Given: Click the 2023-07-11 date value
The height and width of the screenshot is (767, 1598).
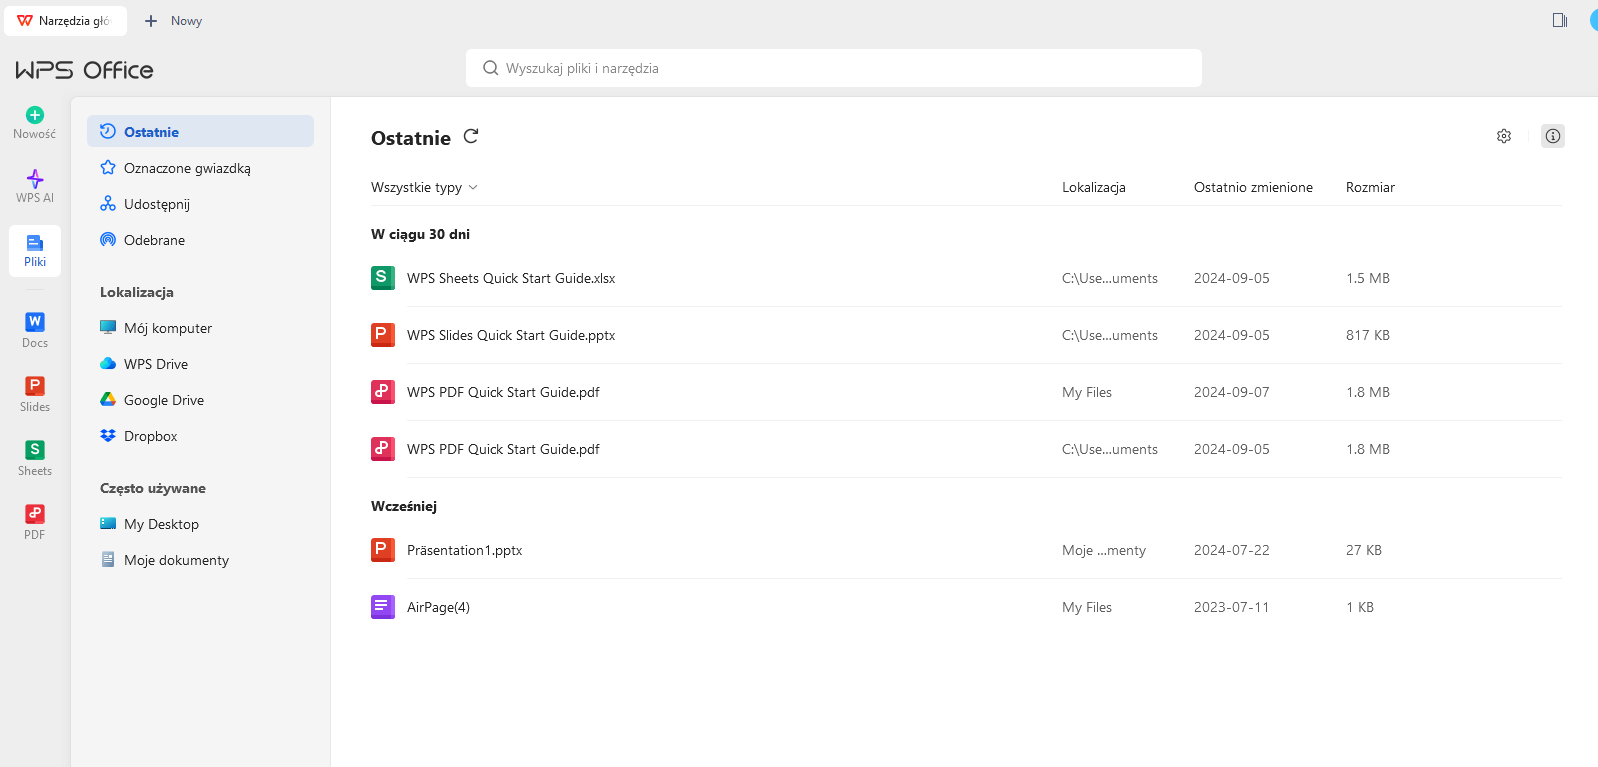Looking at the screenshot, I should coord(1232,607).
